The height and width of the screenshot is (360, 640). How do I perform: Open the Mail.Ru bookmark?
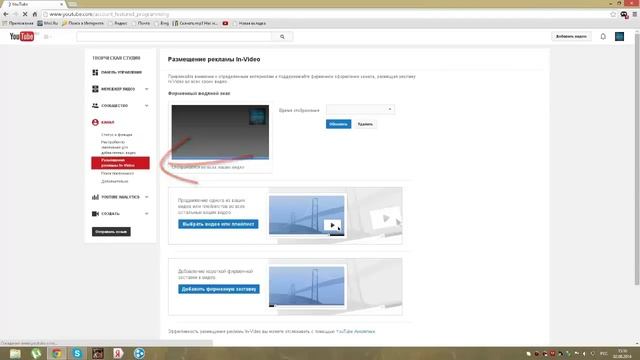tap(48, 23)
